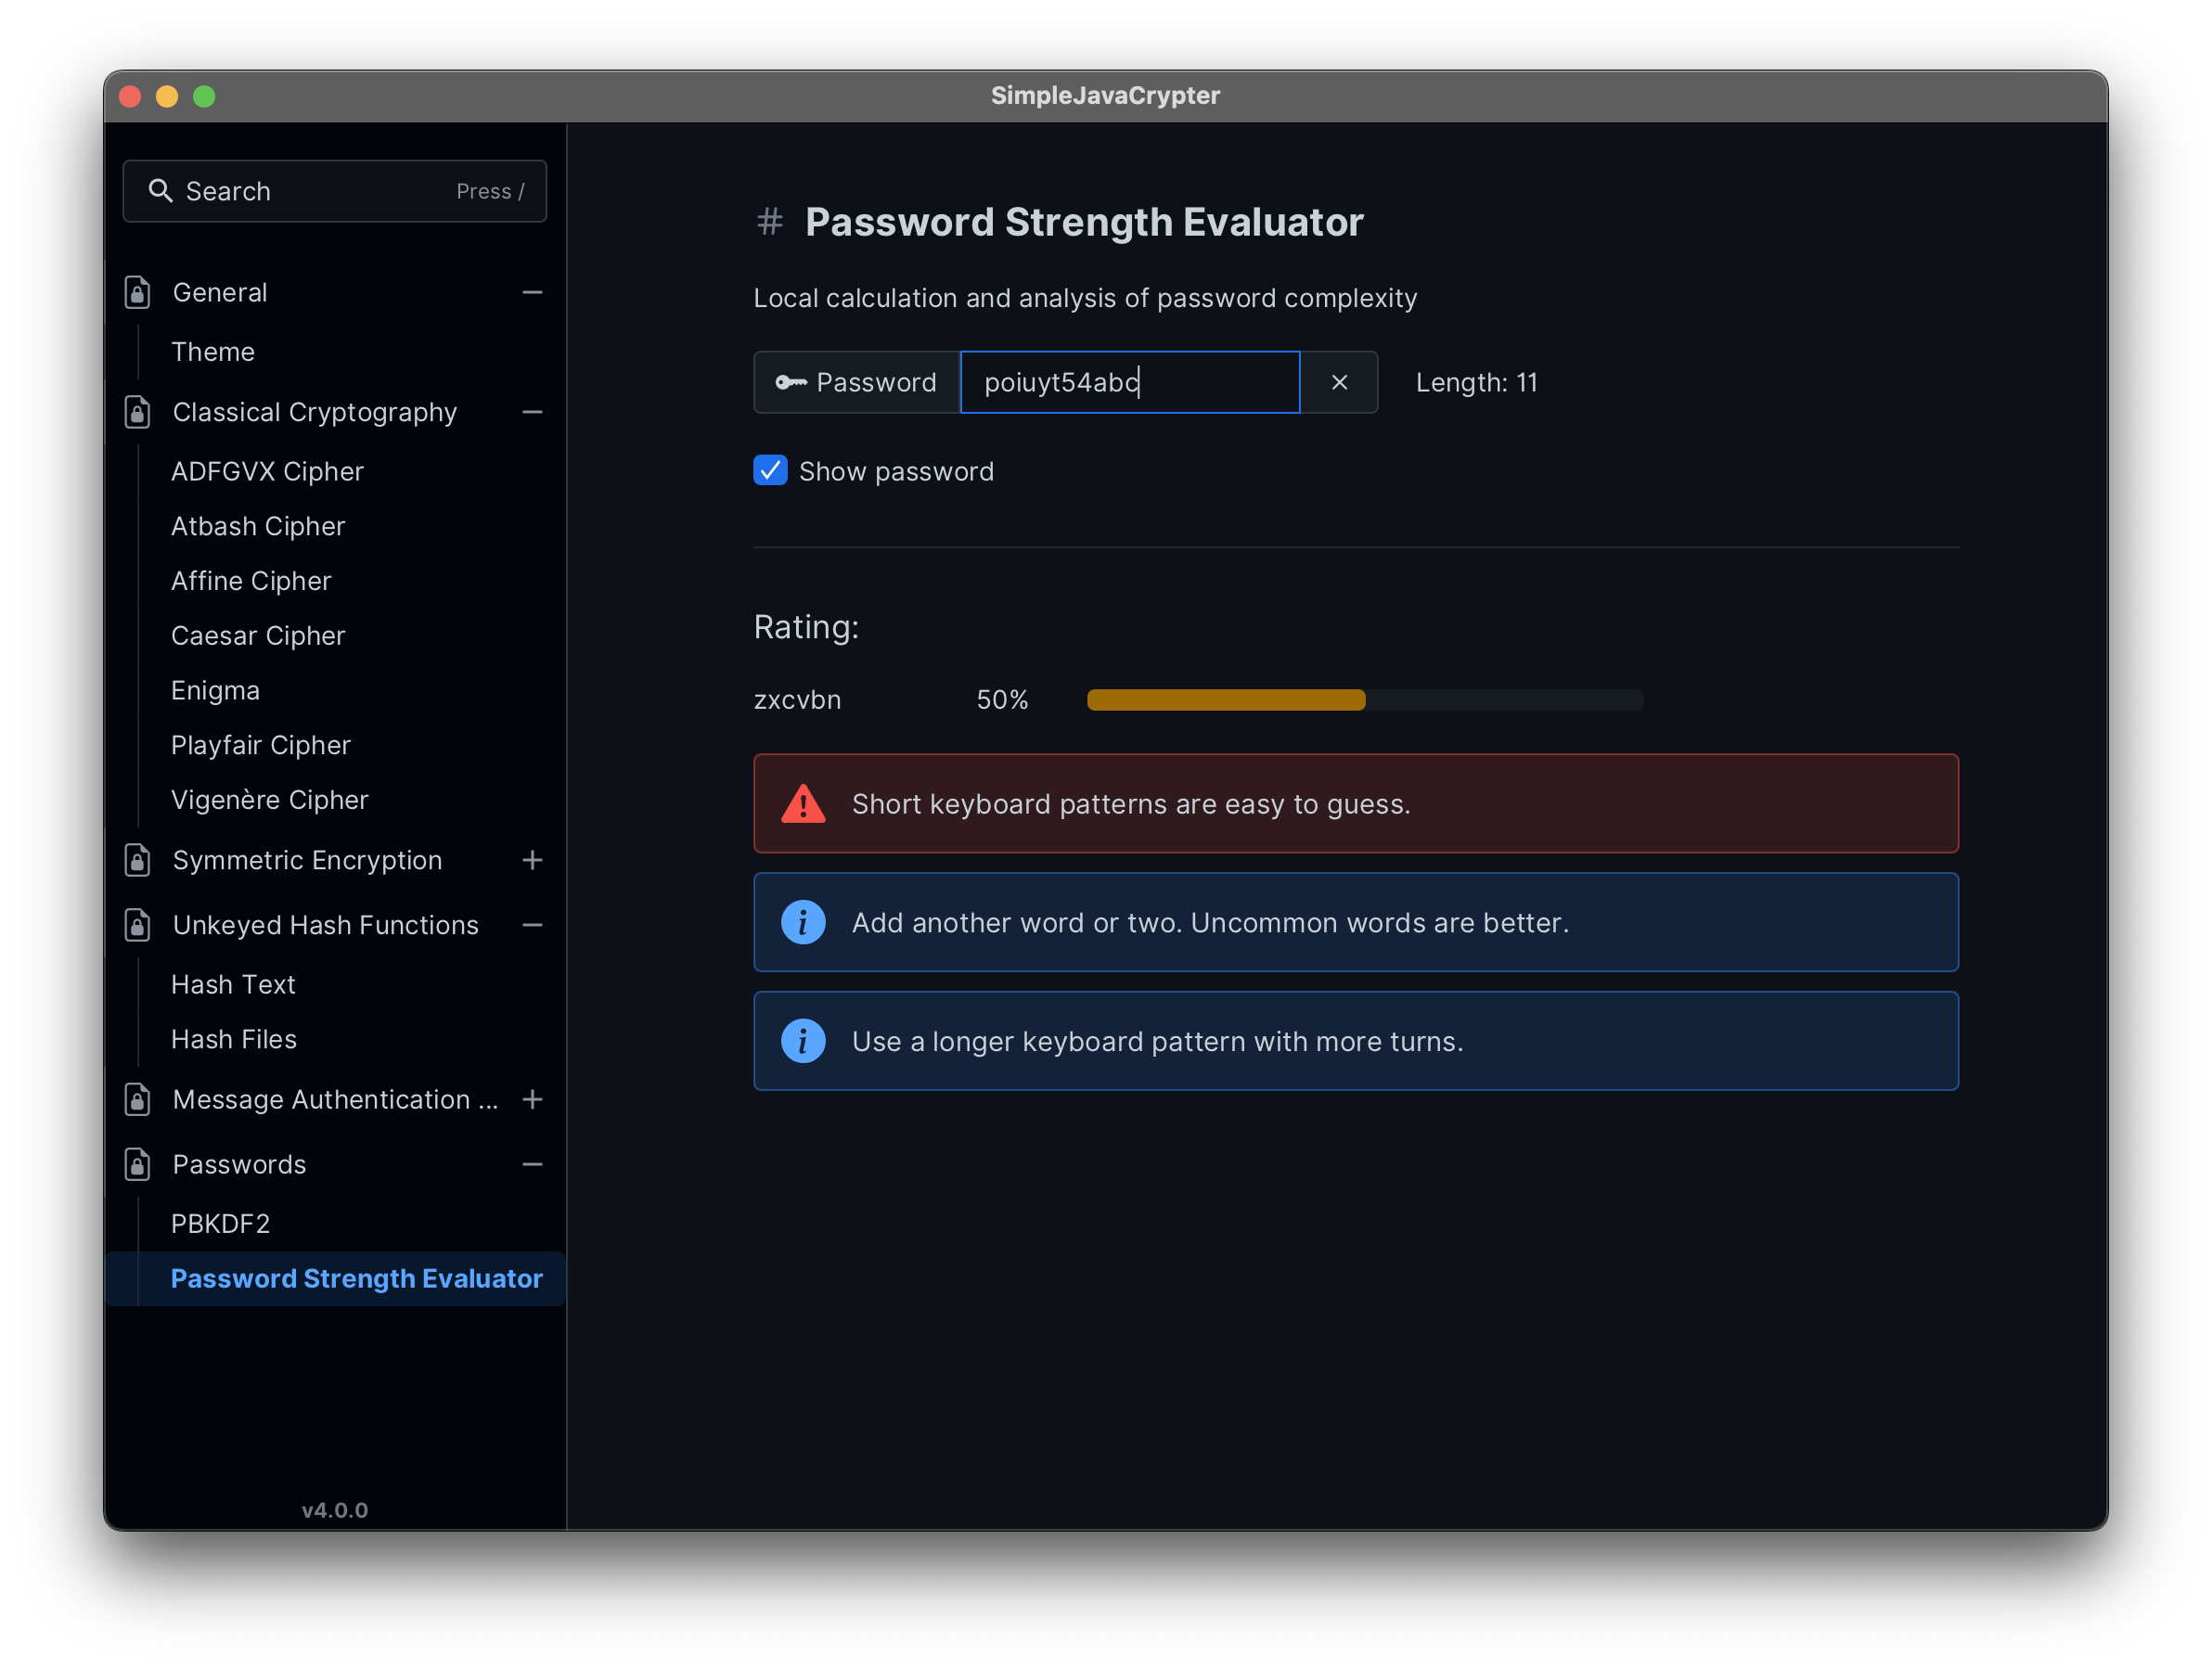Screen dimensions: 2212x1668
Task: Click the magnifier icon in Search box
Action: coord(160,191)
